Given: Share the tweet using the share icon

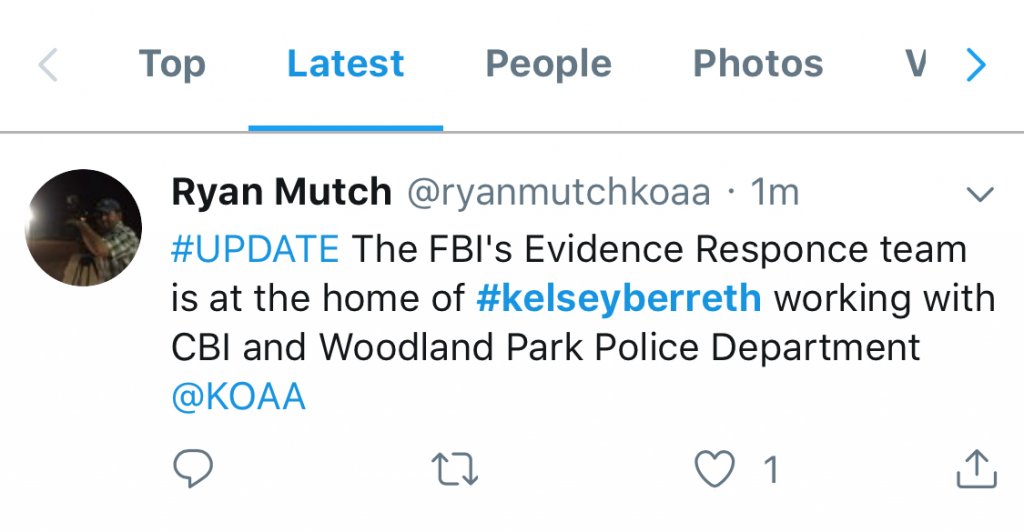Looking at the screenshot, I should pos(975,468).
